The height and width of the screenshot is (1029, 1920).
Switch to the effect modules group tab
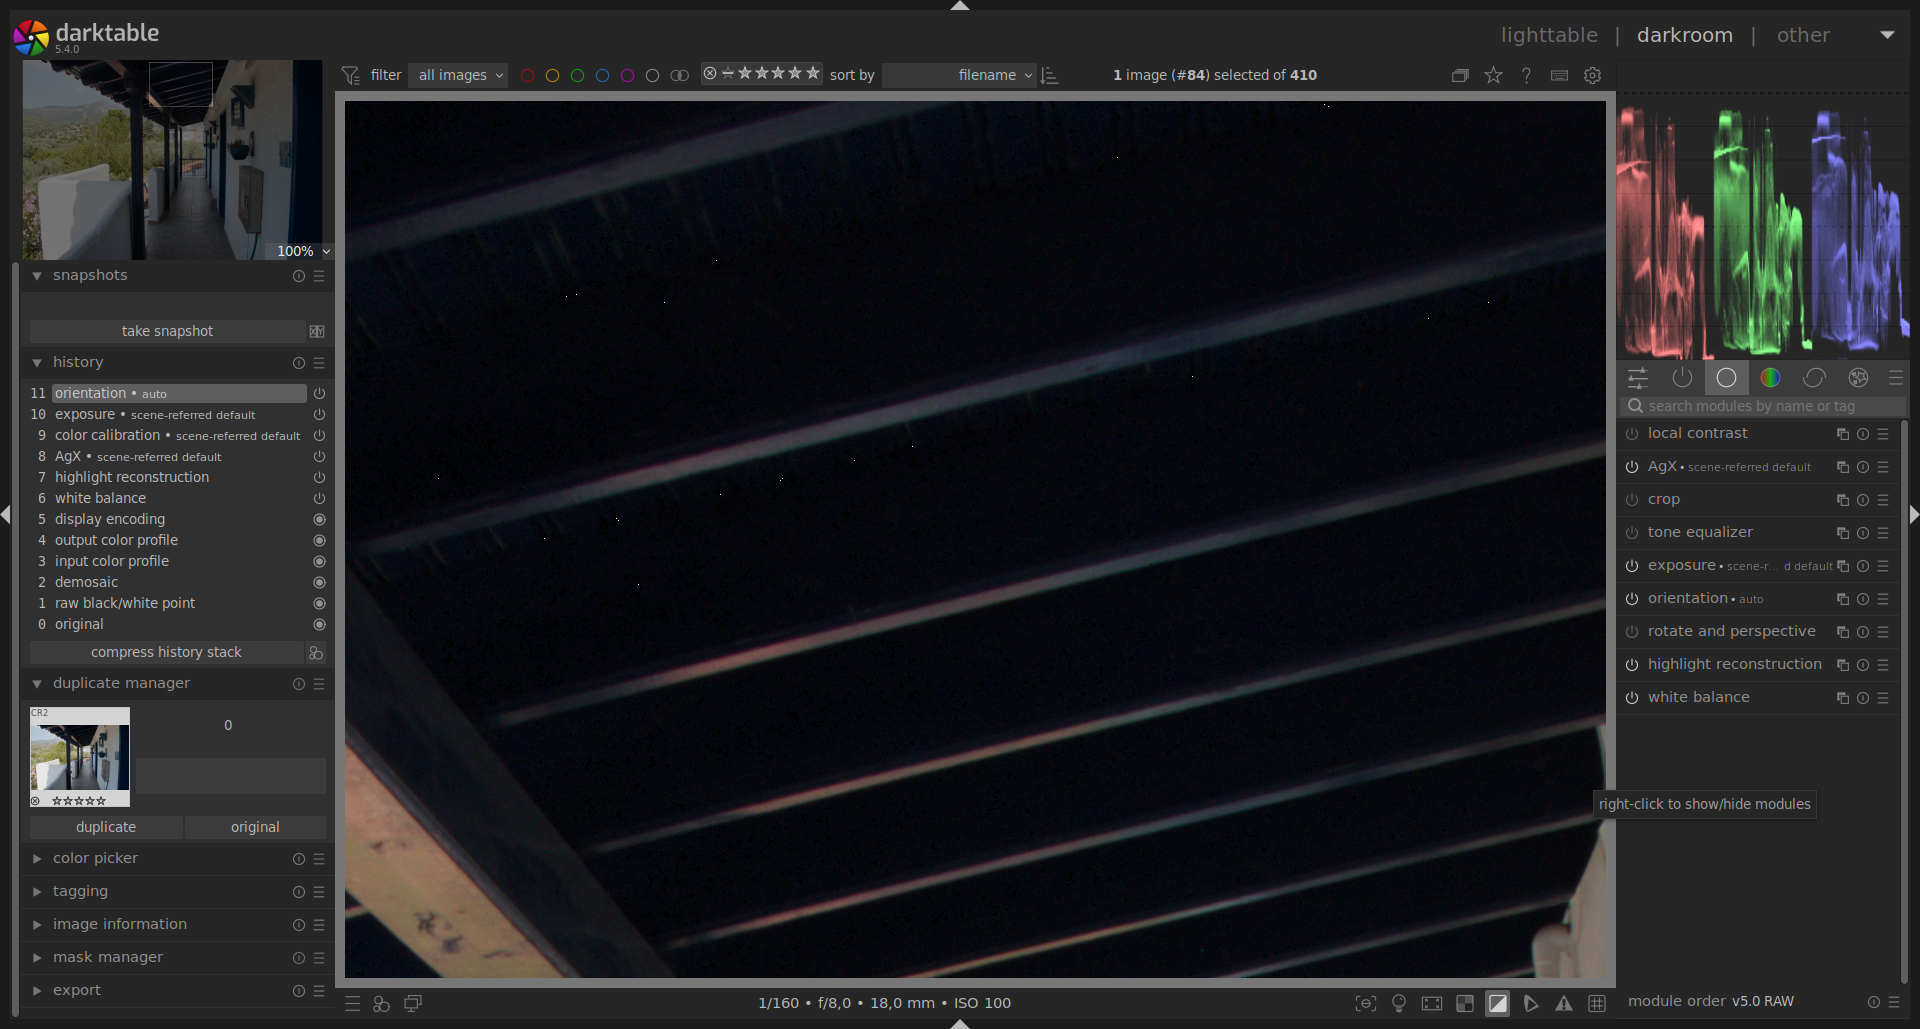coord(1858,377)
